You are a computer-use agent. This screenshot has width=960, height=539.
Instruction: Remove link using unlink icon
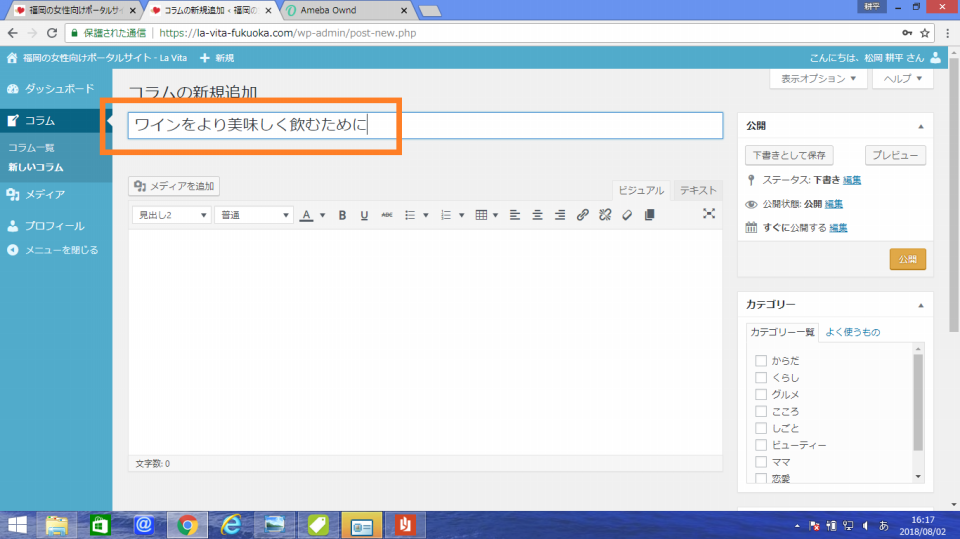pyautogui.click(x=605, y=215)
